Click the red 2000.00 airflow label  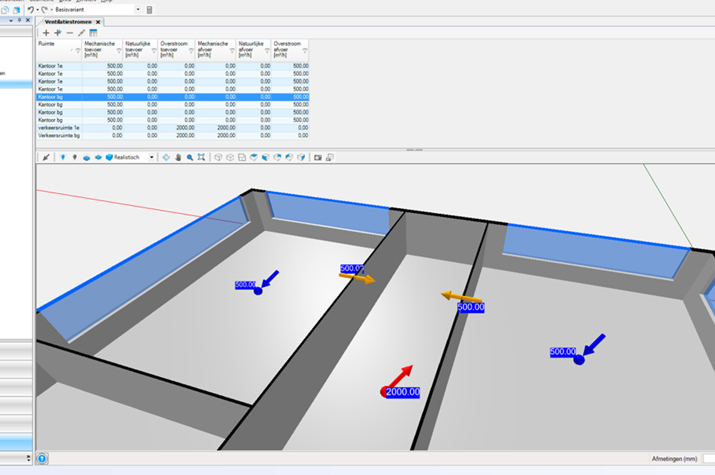[402, 392]
